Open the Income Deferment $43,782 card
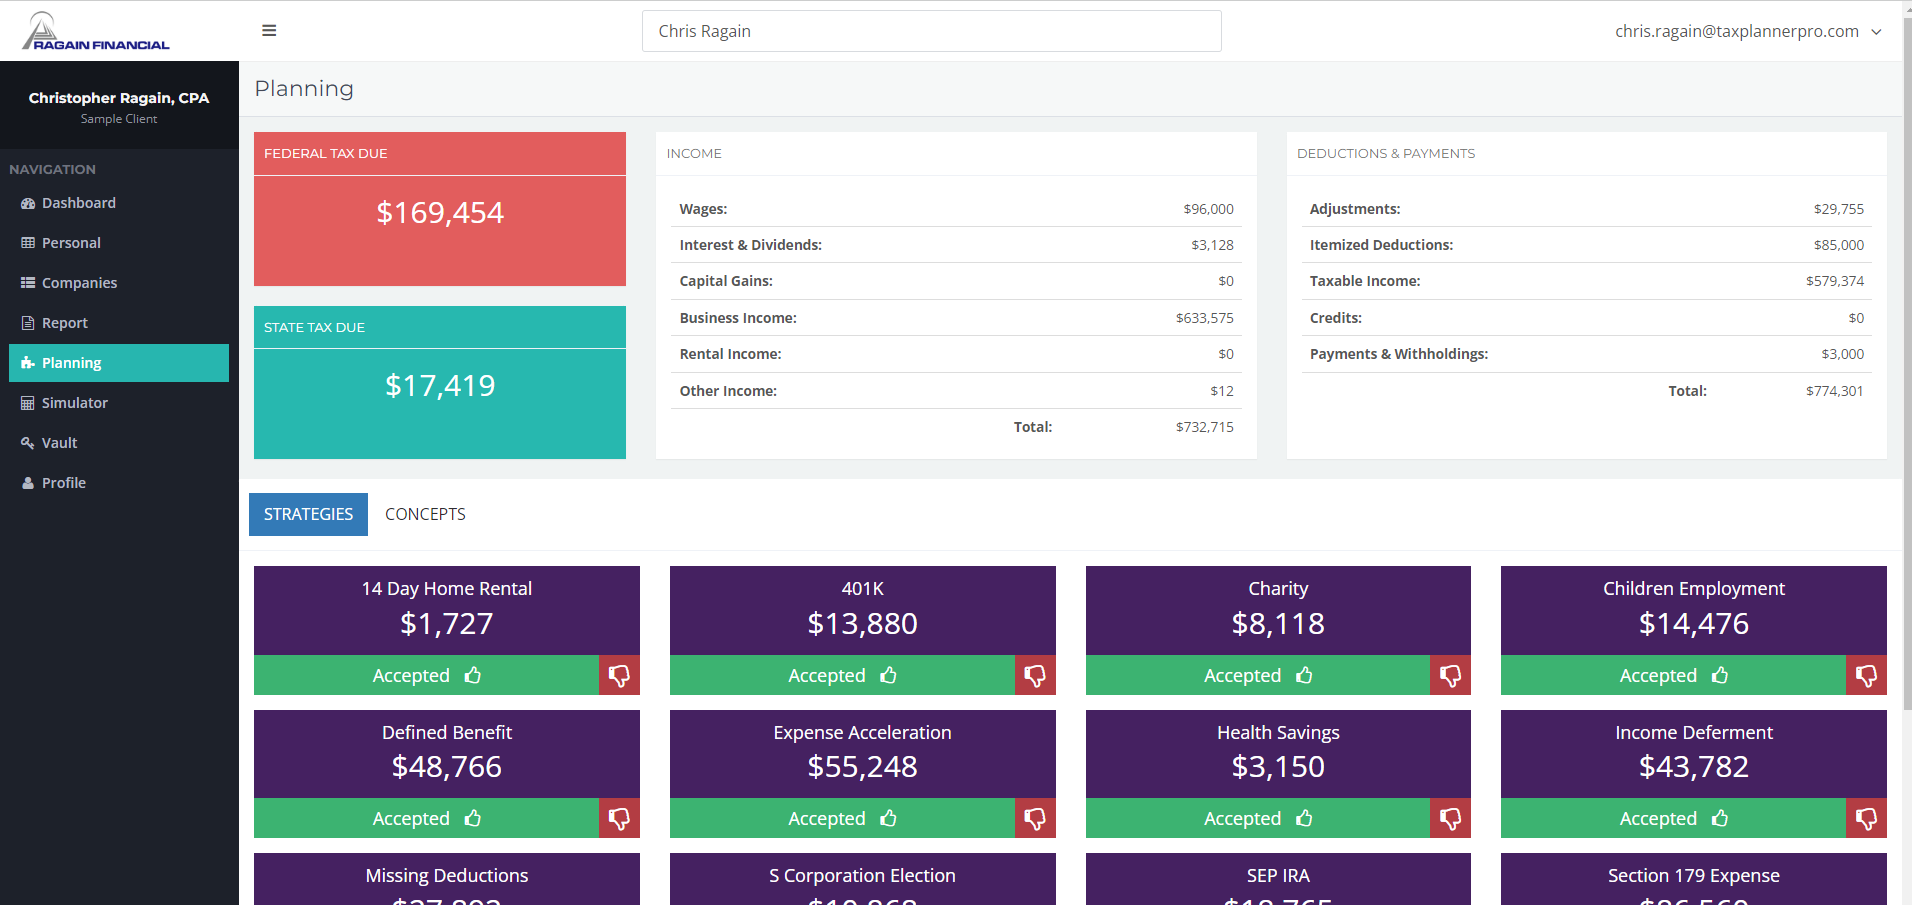This screenshot has height=905, width=1912. 1694,754
